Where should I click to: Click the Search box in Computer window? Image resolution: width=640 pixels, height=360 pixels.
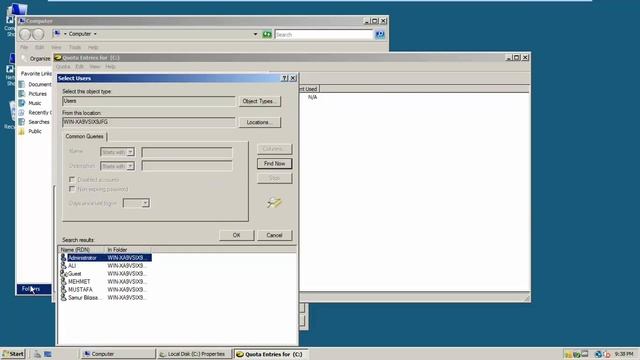324,35
